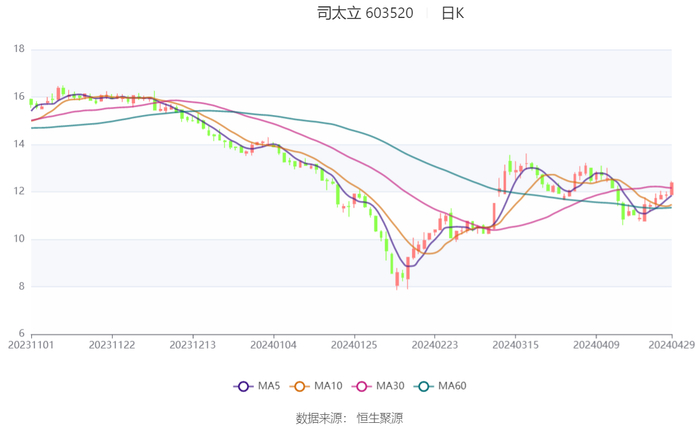This screenshot has height=426, width=700.
Task: Click the 数据来源 恒生聚源 source text
Action: click(x=349, y=417)
